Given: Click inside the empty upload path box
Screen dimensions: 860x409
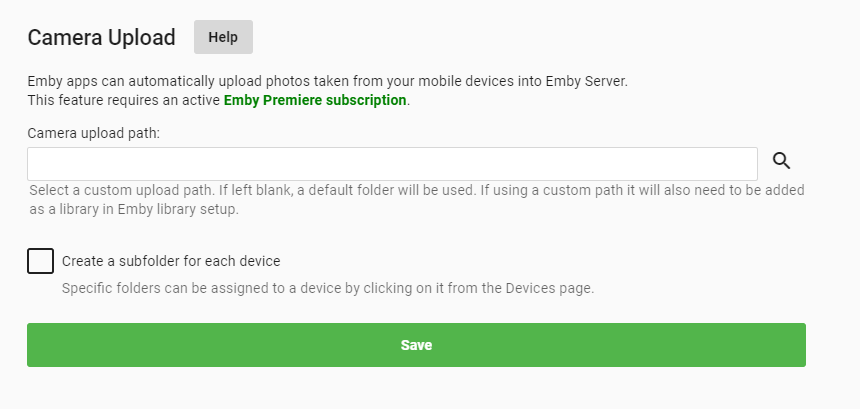Looking at the screenshot, I should pos(392,164).
